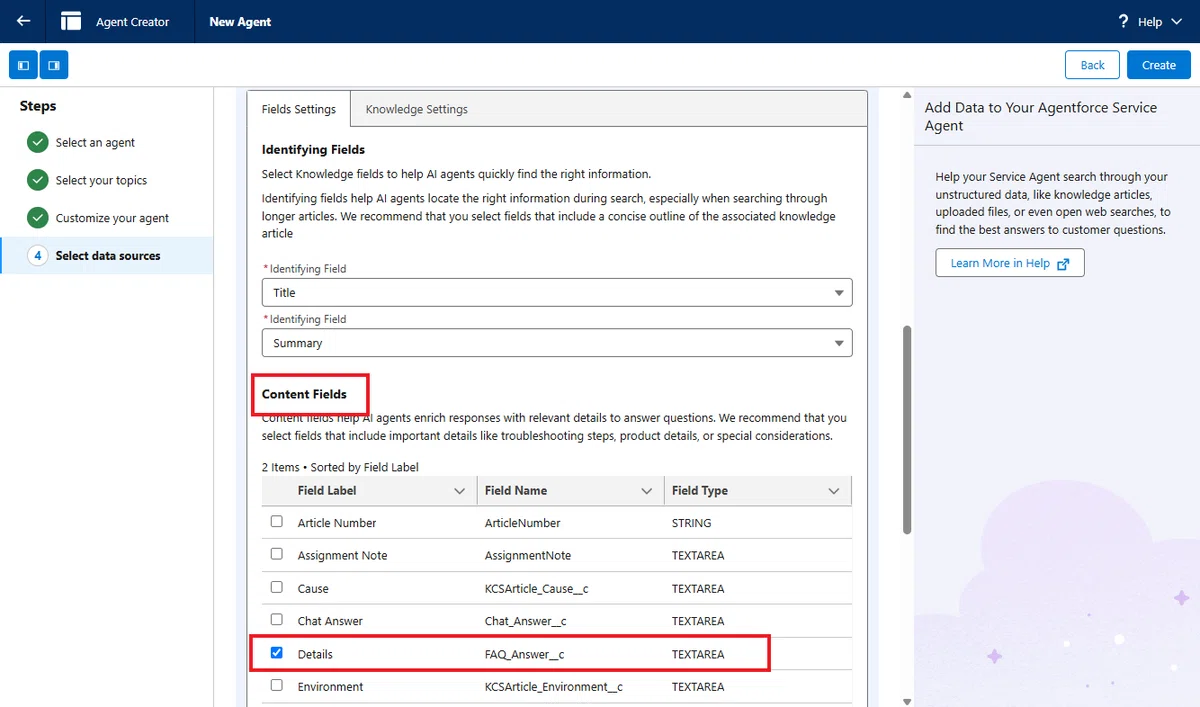Sort by Field Label column header
The image size is (1200, 707).
pyautogui.click(x=327, y=491)
